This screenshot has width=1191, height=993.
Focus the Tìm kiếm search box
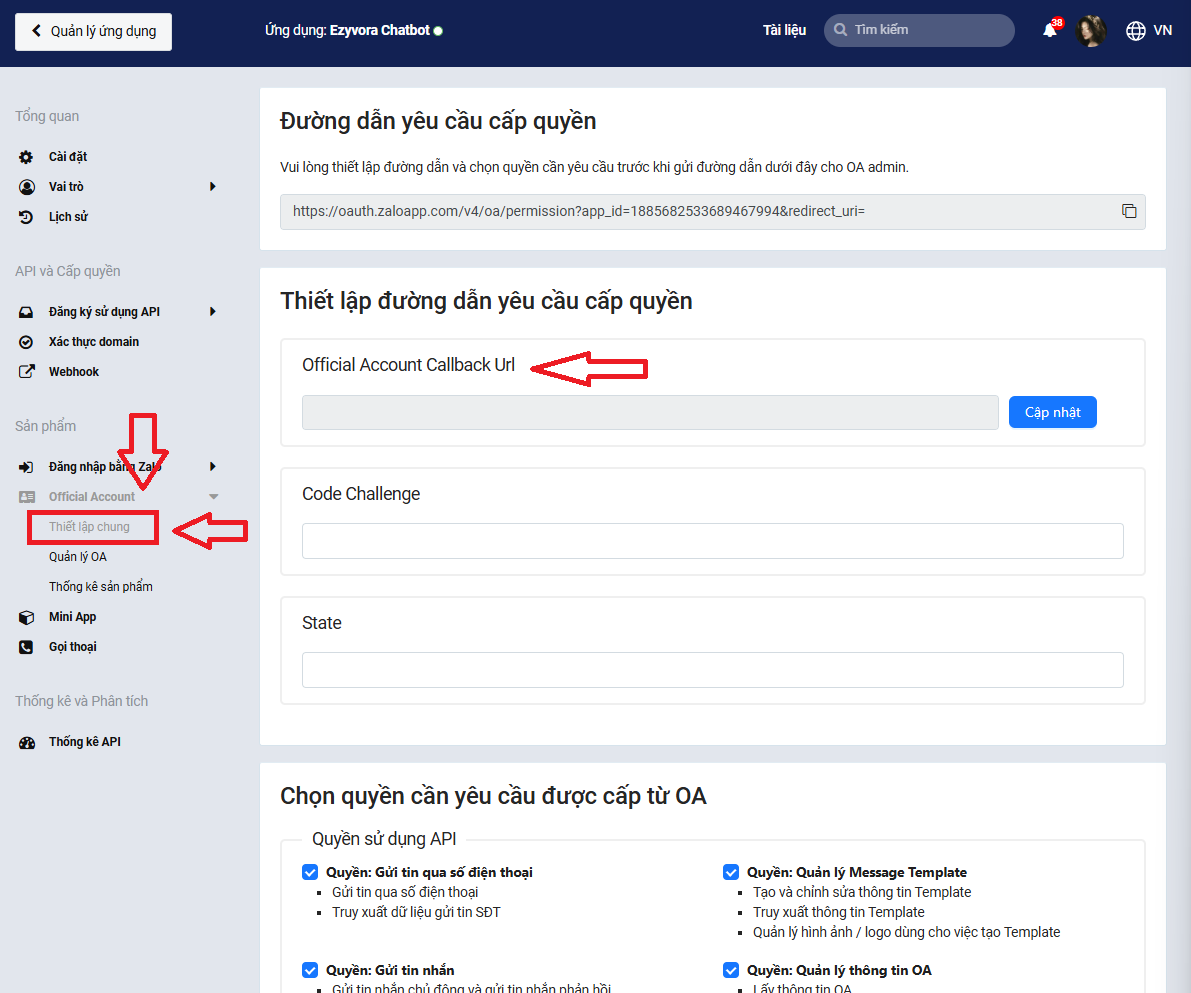[919, 30]
